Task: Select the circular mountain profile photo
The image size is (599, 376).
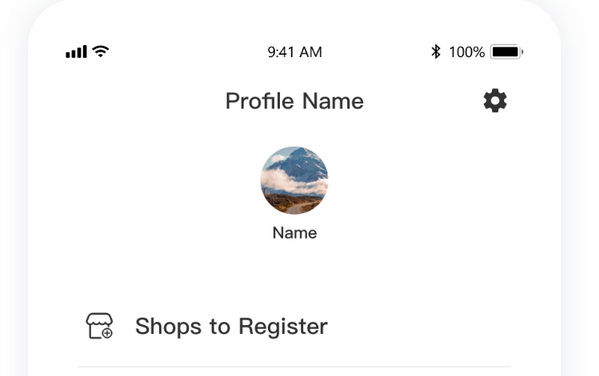Action: 294,180
